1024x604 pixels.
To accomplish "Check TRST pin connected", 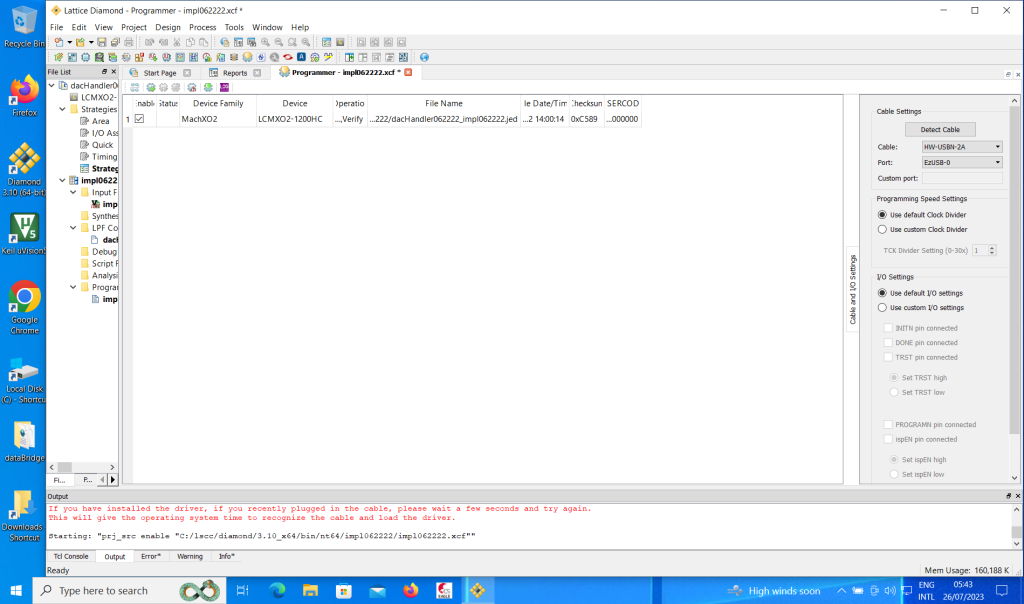I will [888, 357].
